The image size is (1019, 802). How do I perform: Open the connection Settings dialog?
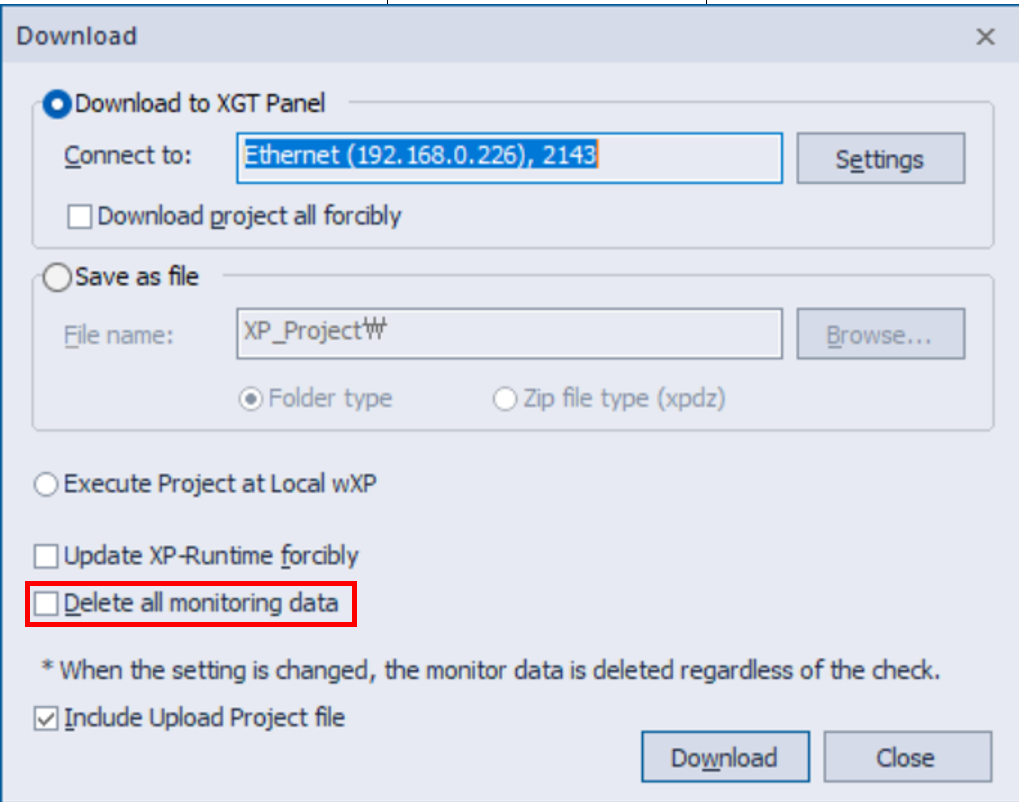point(879,158)
